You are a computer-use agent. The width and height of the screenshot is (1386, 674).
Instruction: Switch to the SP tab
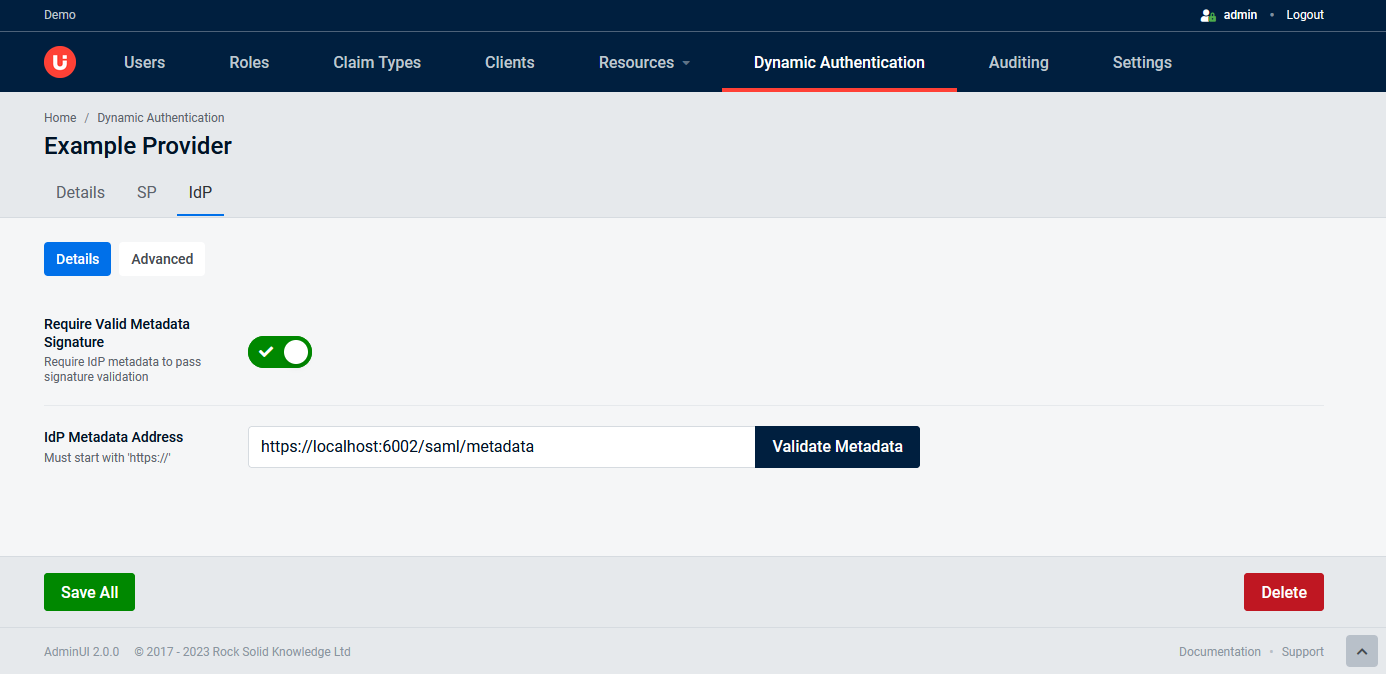pyautogui.click(x=146, y=192)
